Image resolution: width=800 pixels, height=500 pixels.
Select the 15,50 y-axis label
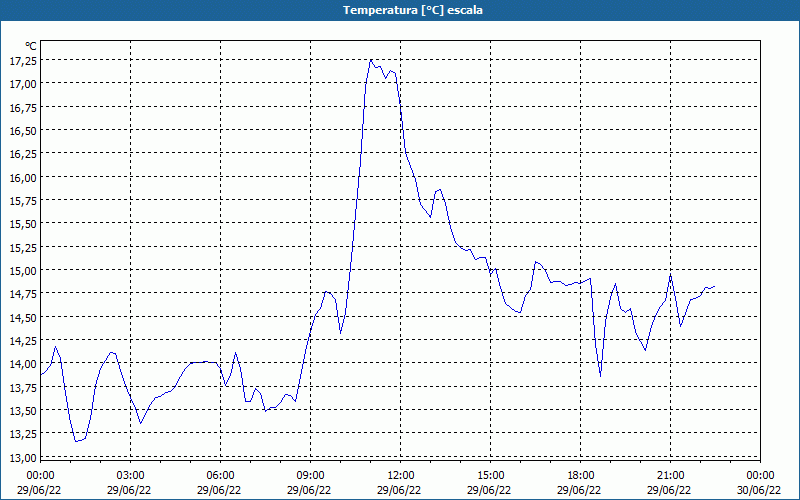point(23,223)
